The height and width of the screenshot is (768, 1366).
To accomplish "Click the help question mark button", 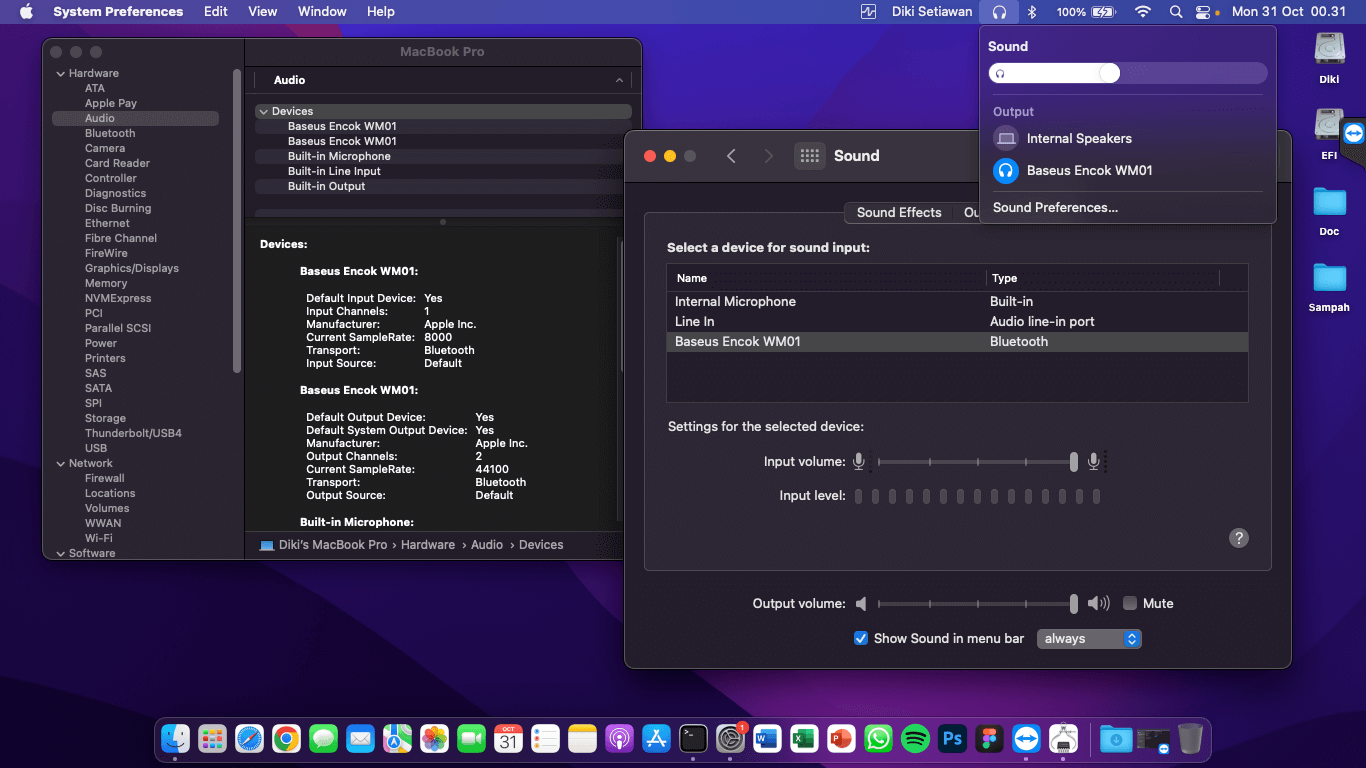I will coord(1238,538).
